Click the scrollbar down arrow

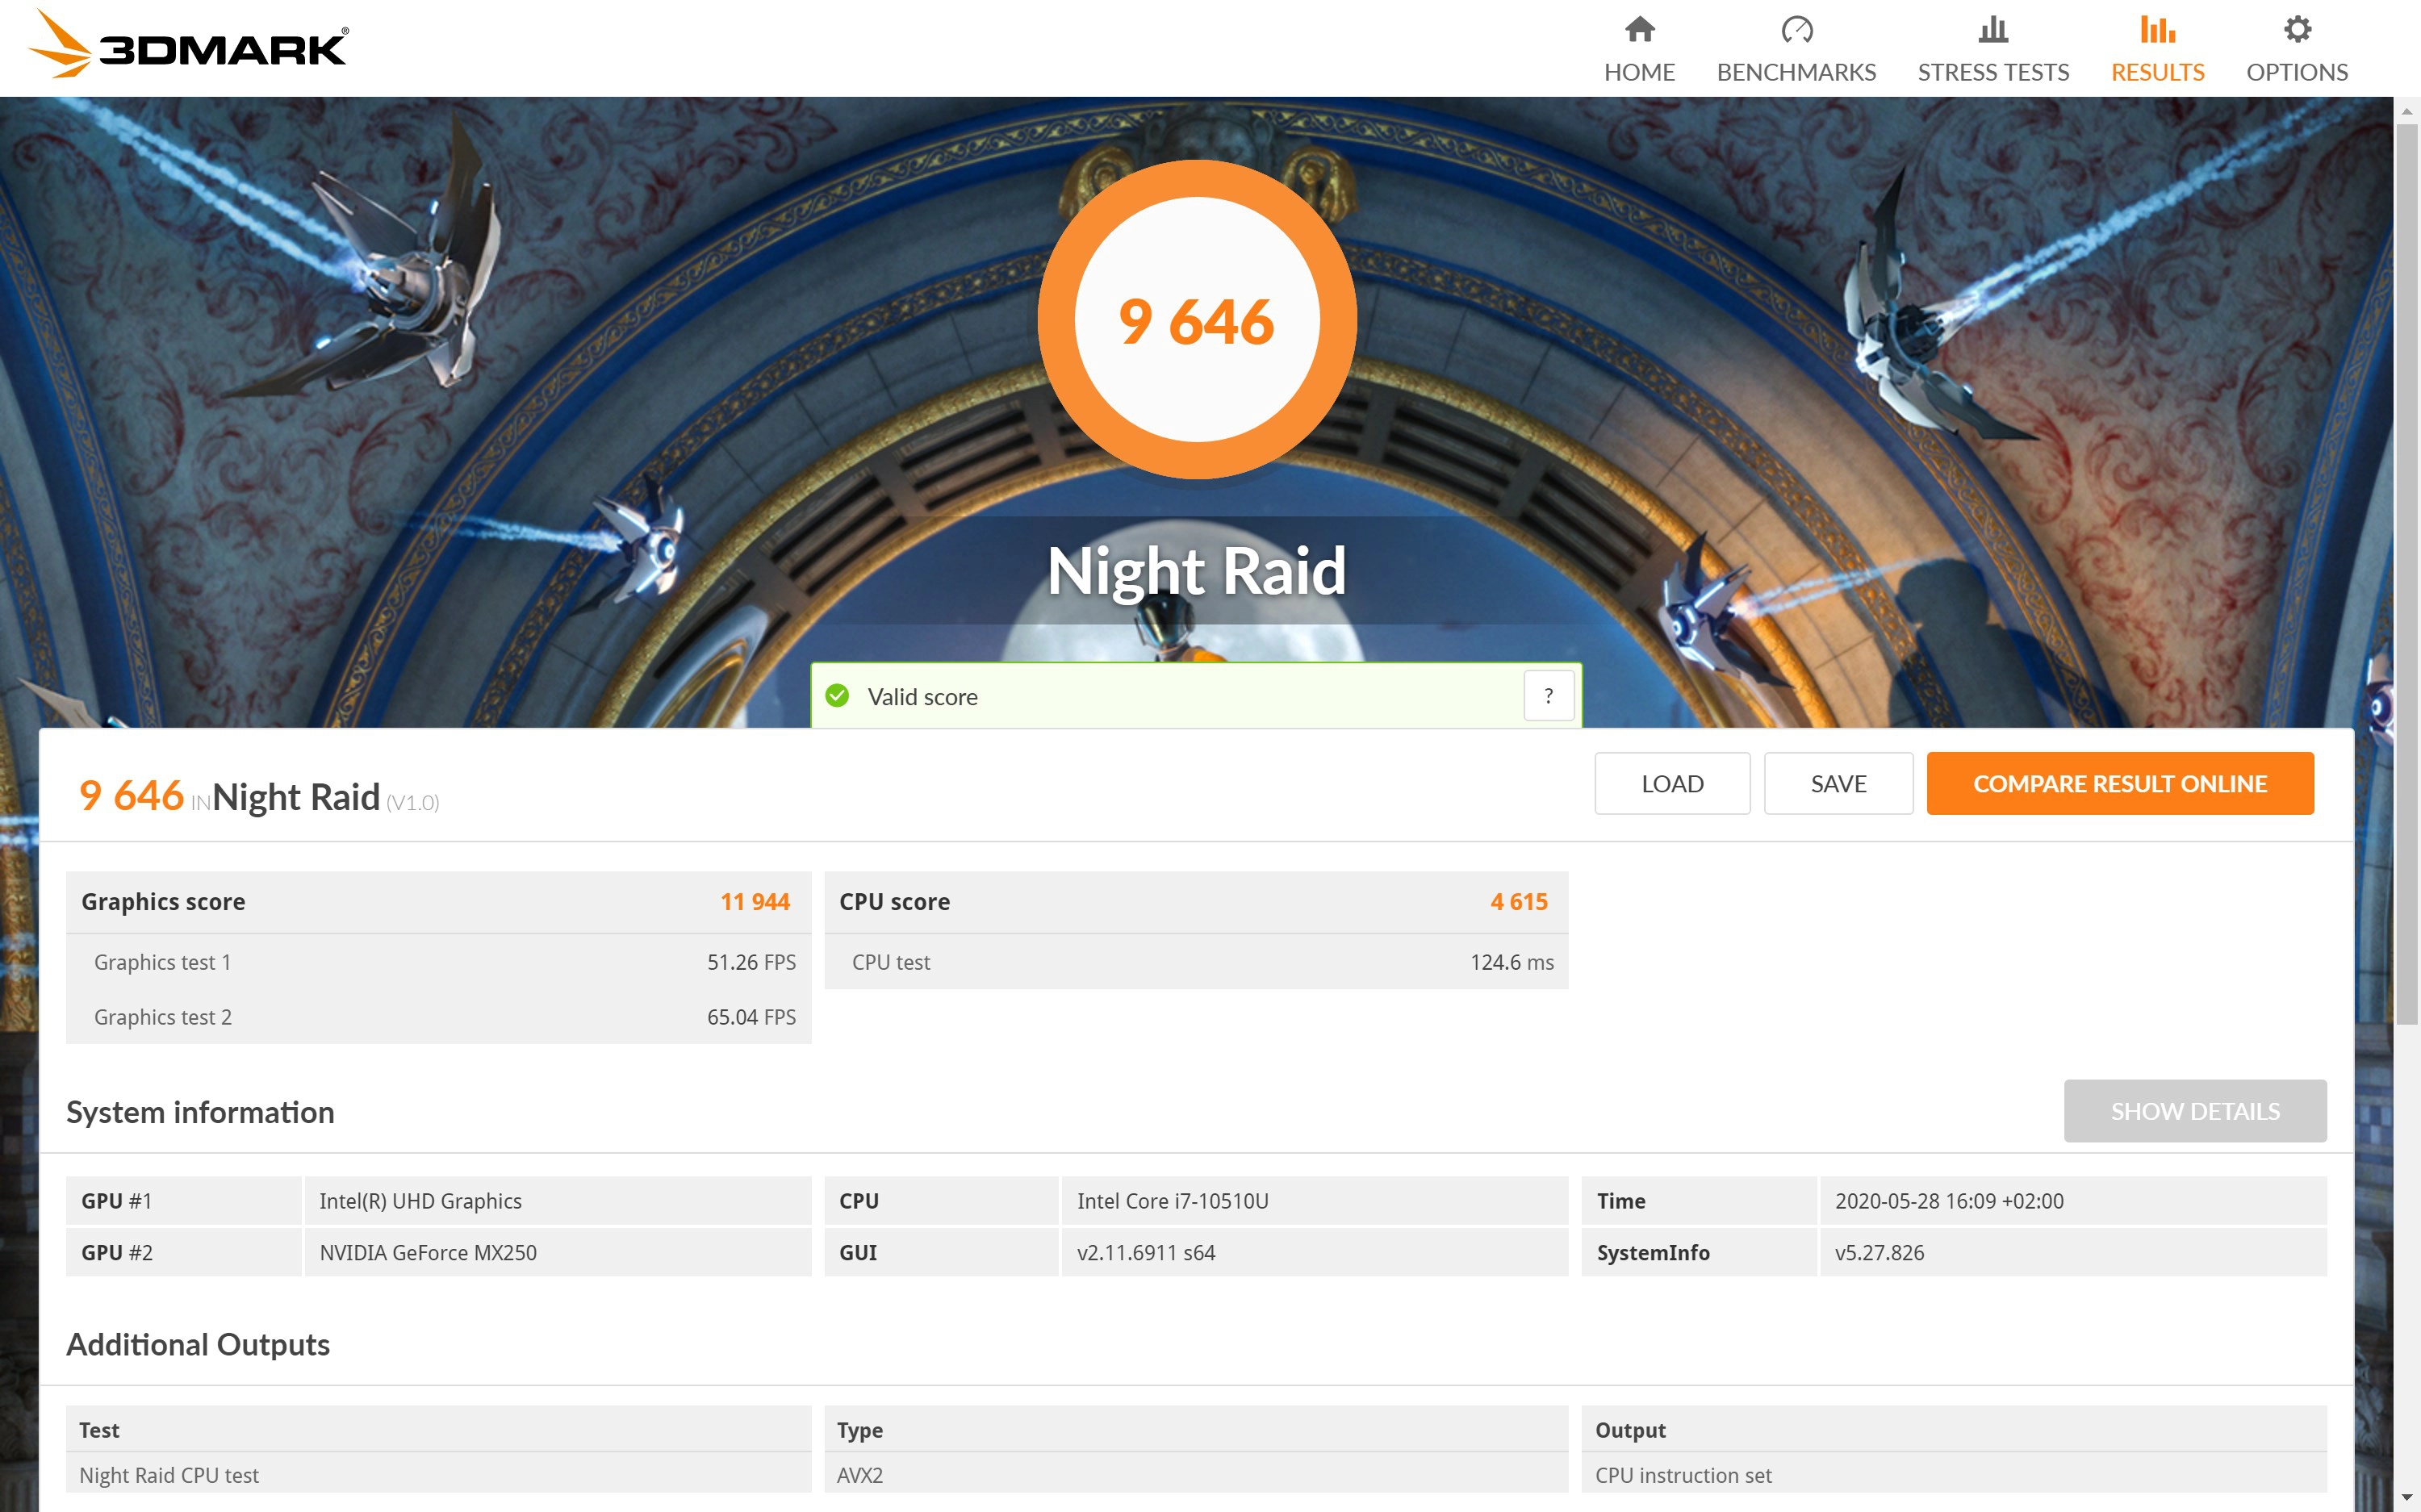click(x=2407, y=1497)
